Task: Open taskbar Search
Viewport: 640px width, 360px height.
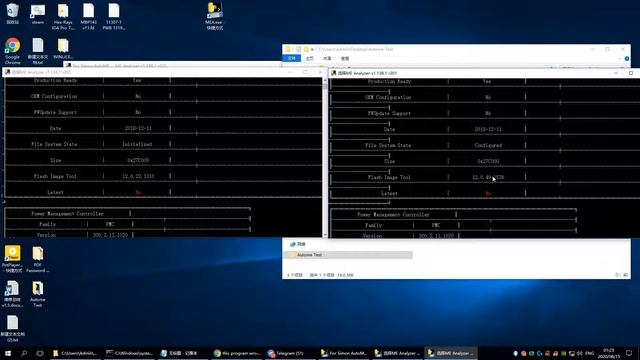Action: coord(24,353)
